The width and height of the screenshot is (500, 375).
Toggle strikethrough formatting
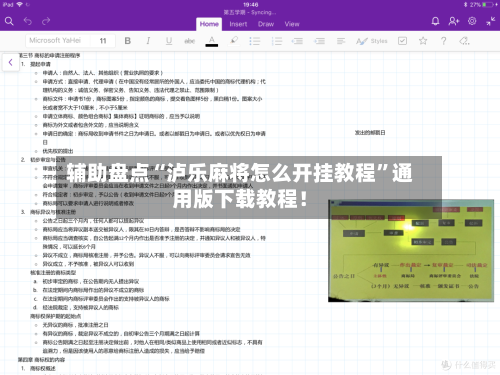[x=190, y=41]
